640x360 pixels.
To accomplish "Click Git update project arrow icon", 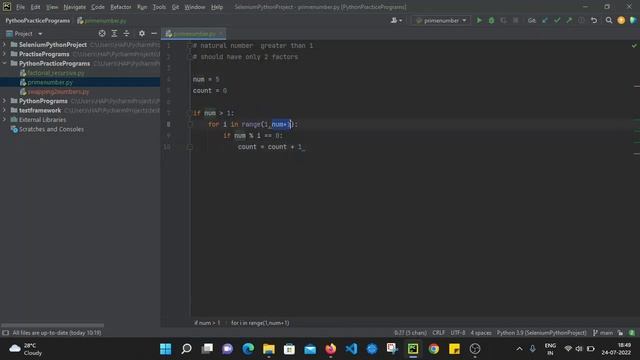I will click(544, 20).
